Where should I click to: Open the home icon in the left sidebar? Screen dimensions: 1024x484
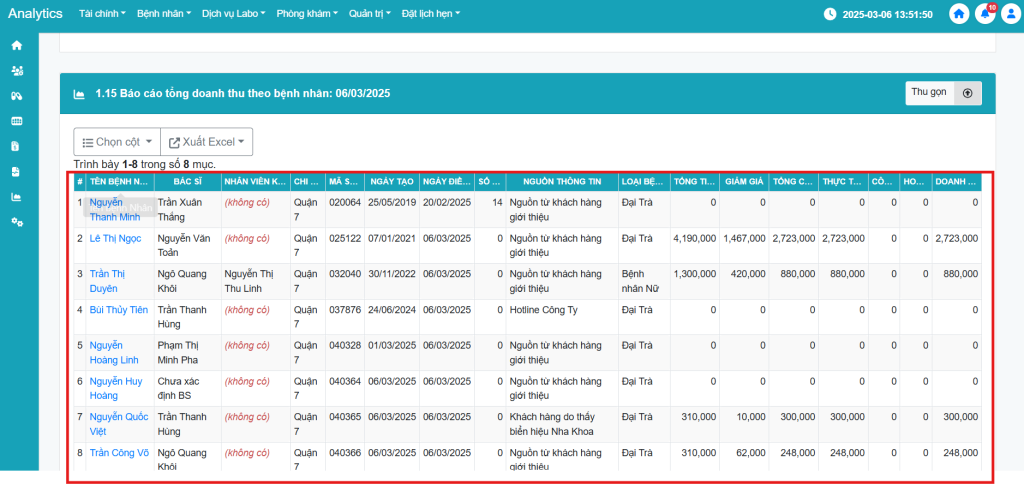point(16,46)
